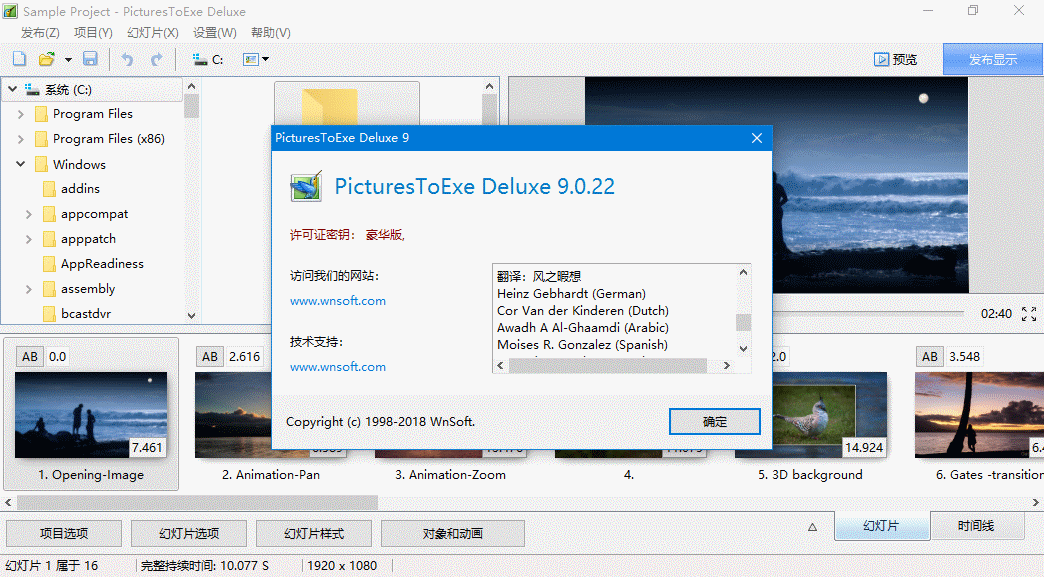Viewport: 1044px width, 577px height.
Task: Click the AB transition icon of slide 1
Action: click(30, 357)
